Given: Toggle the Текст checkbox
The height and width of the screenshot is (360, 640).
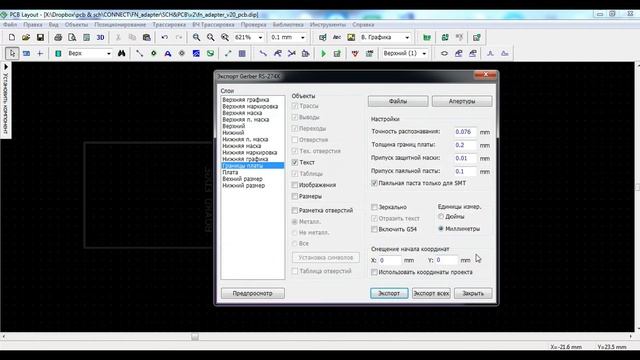Looking at the screenshot, I should pyautogui.click(x=295, y=162).
